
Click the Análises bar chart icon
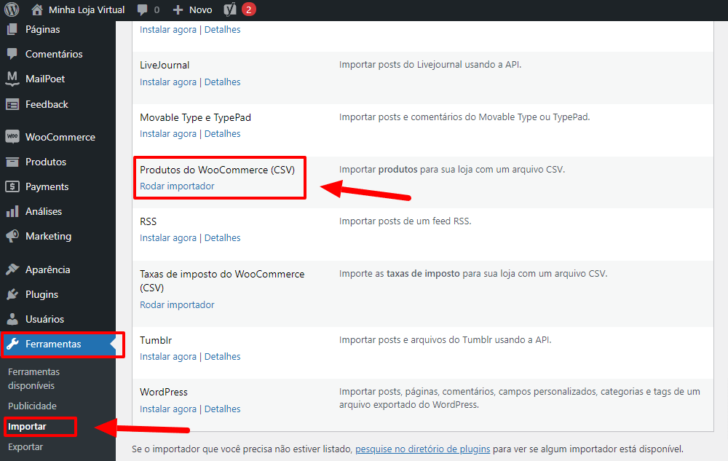[x=12, y=211]
